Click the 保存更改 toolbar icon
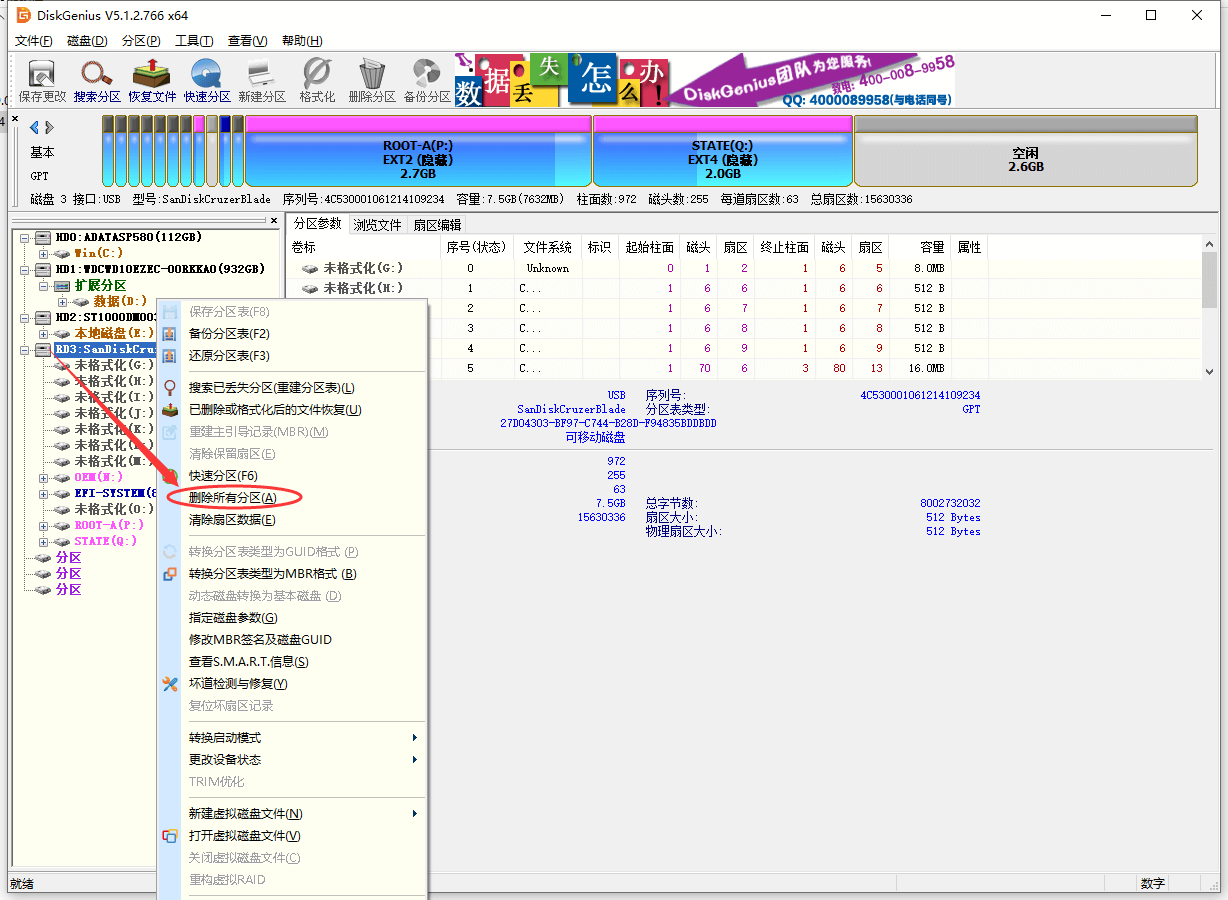This screenshot has height=900, width=1228. pos(42,80)
